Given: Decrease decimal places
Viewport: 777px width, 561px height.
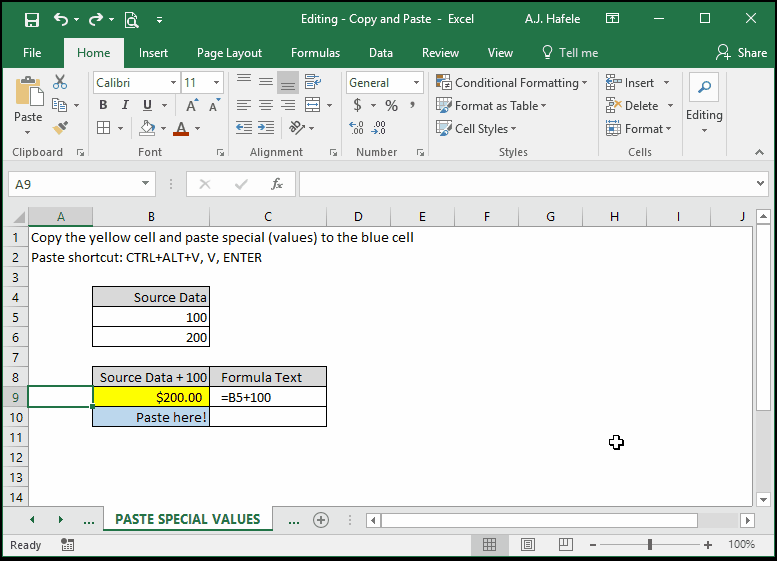Looking at the screenshot, I should click(x=379, y=128).
